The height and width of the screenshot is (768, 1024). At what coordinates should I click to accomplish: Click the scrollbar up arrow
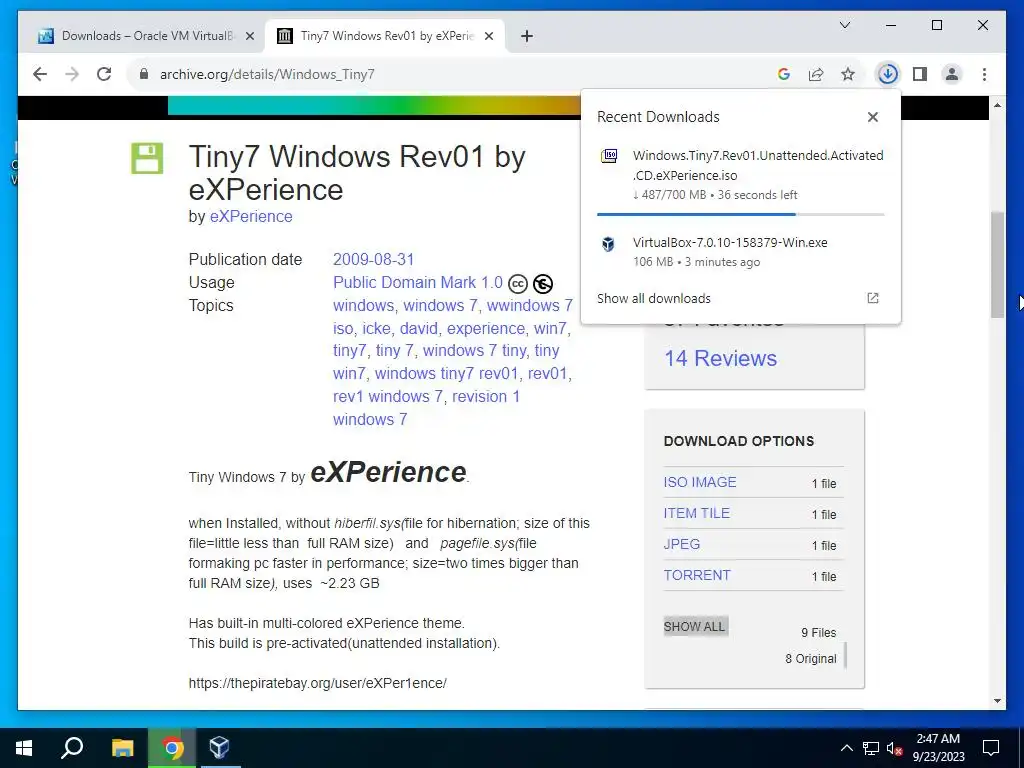click(997, 105)
